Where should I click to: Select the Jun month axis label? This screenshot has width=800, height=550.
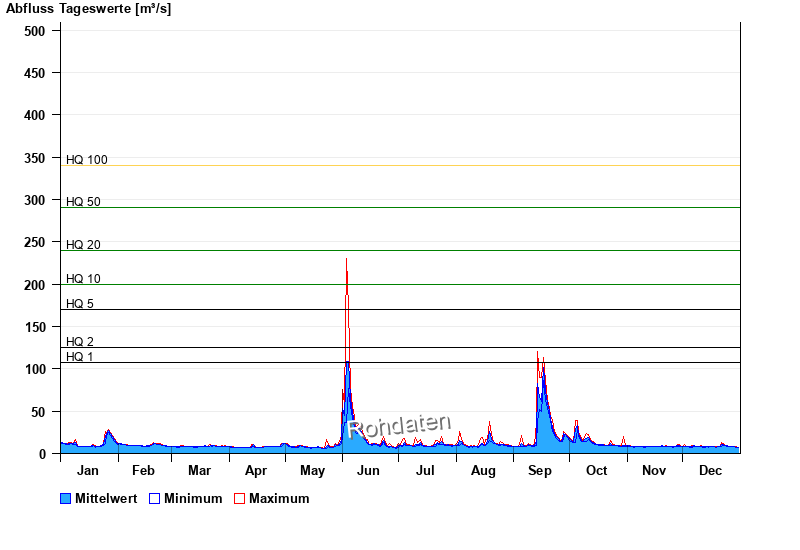pyautogui.click(x=368, y=470)
